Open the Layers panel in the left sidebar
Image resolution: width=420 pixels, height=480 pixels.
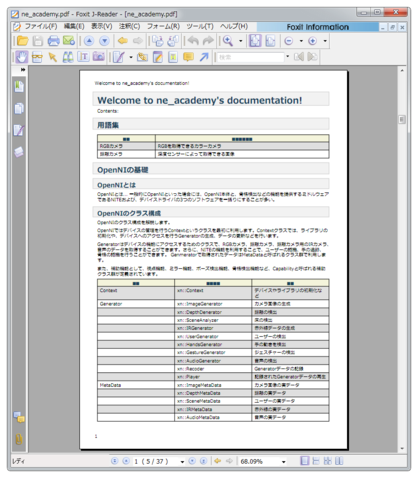[x=19, y=152]
